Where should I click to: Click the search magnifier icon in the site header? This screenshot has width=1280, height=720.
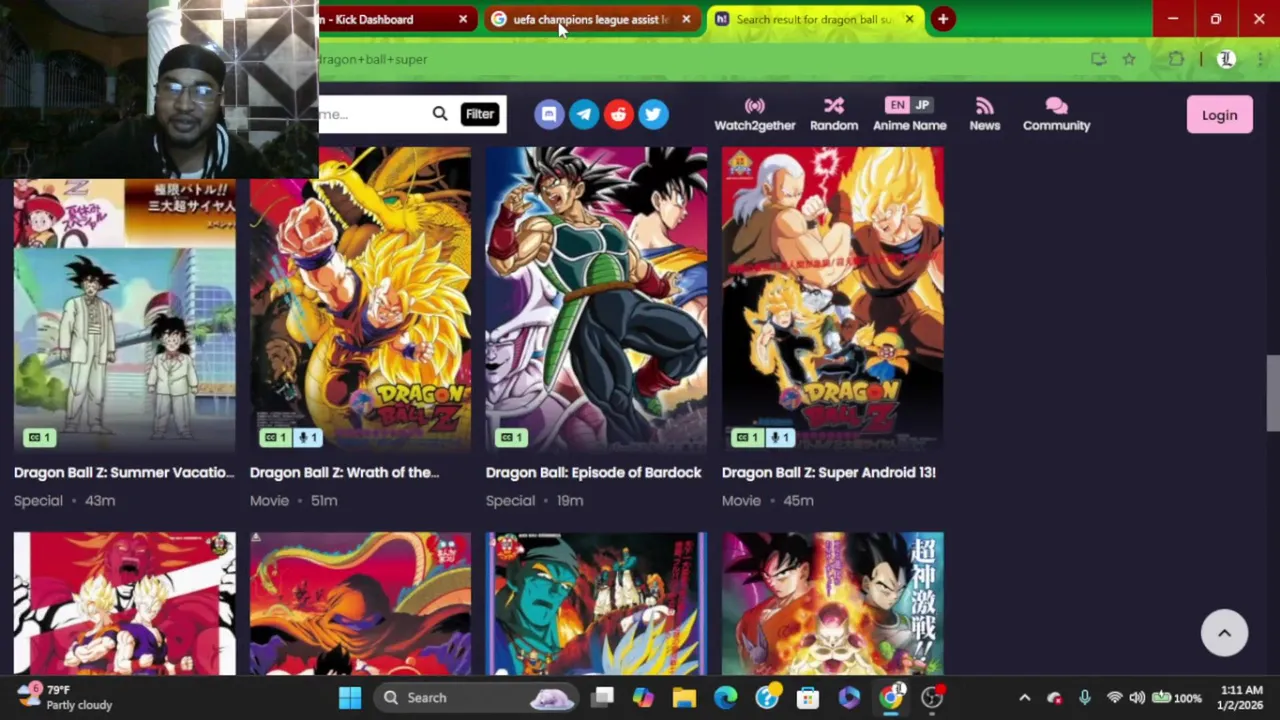click(440, 114)
